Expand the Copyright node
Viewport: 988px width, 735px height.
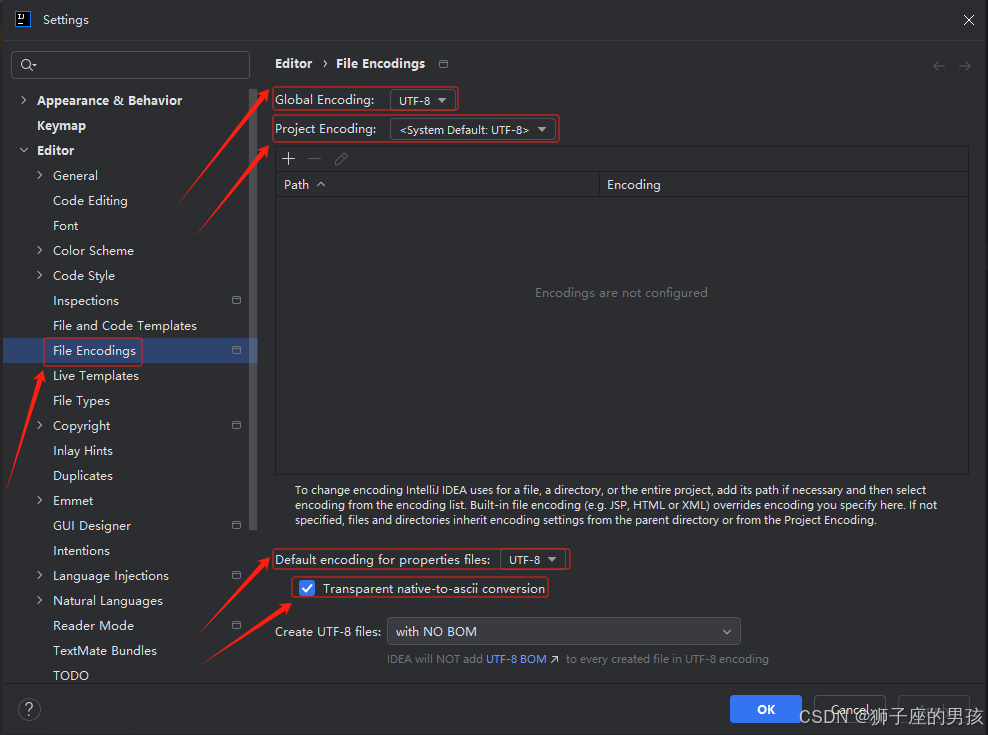40,425
